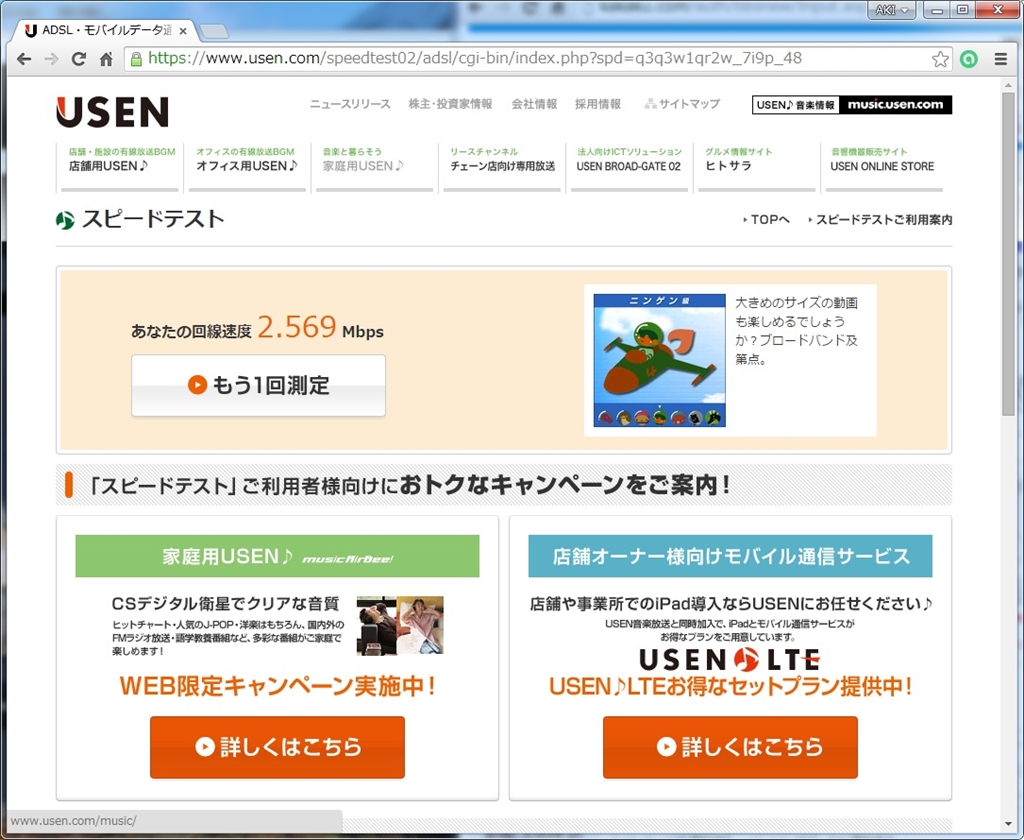The width and height of the screenshot is (1024, 840).
Task: Click the scrollbar up arrow
Action: pyautogui.click(x=1009, y=85)
